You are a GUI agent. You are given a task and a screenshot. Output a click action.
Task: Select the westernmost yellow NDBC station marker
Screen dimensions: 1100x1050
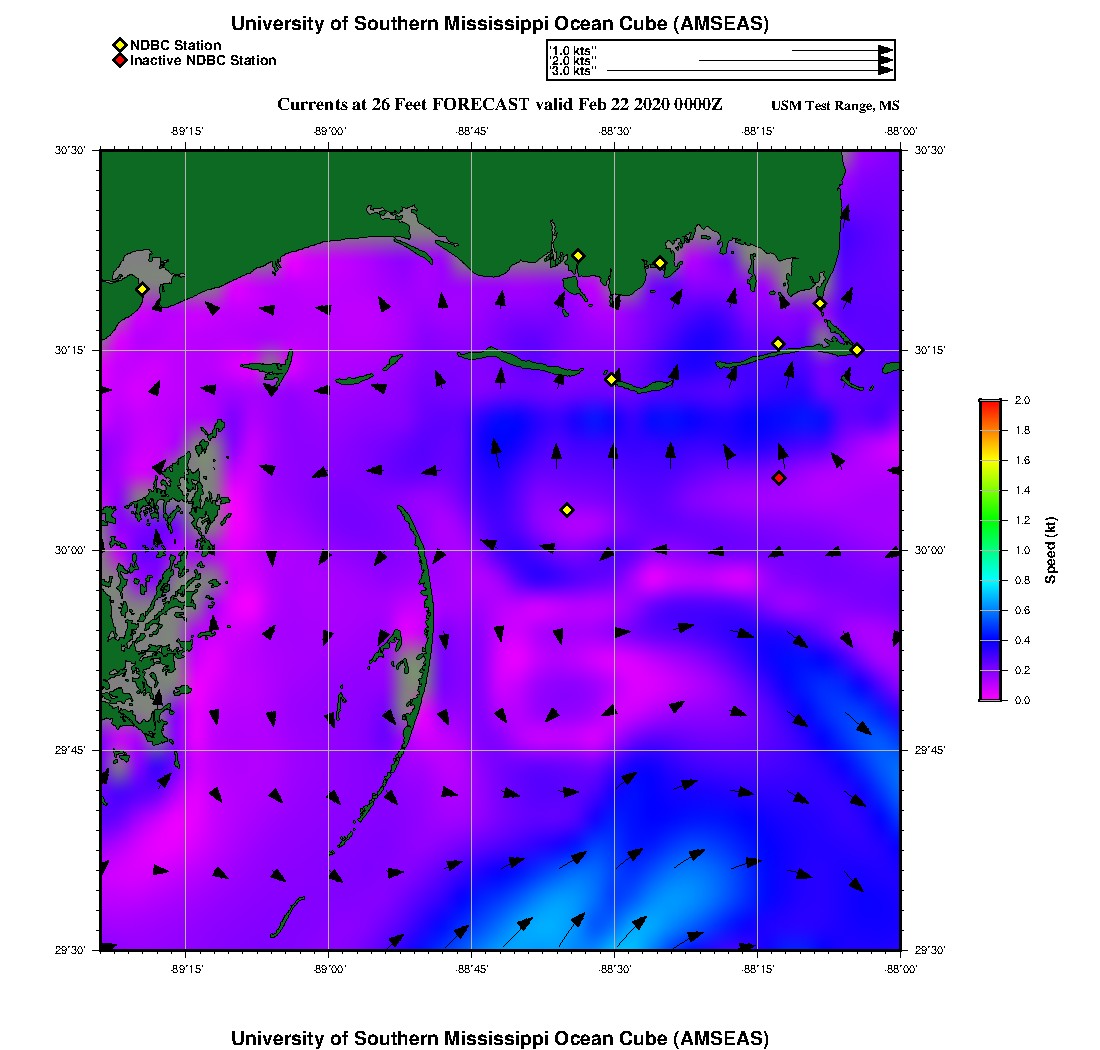point(143,289)
